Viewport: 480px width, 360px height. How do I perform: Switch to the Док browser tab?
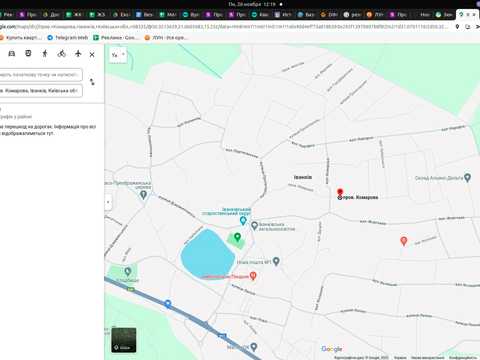pyautogui.click(x=51, y=15)
